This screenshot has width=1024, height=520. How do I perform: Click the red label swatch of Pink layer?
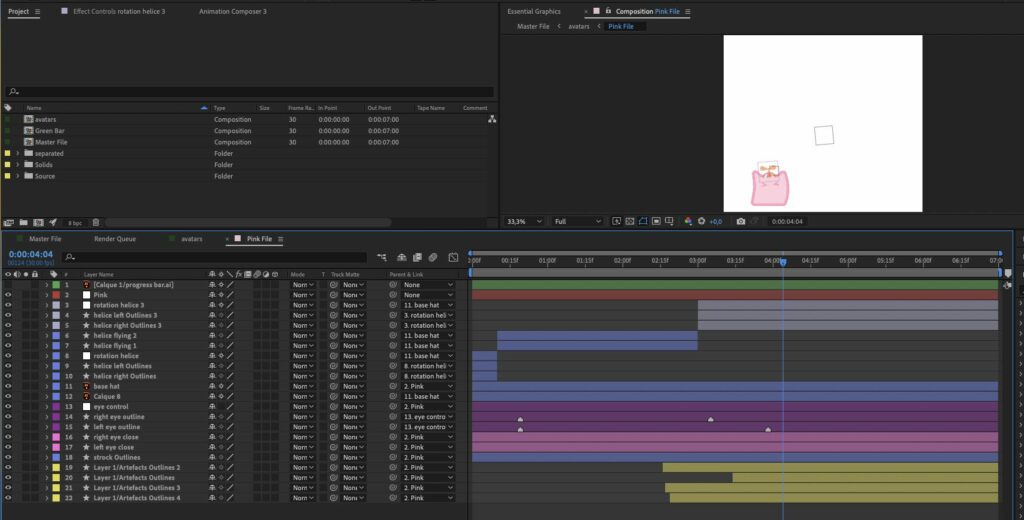click(x=56, y=295)
